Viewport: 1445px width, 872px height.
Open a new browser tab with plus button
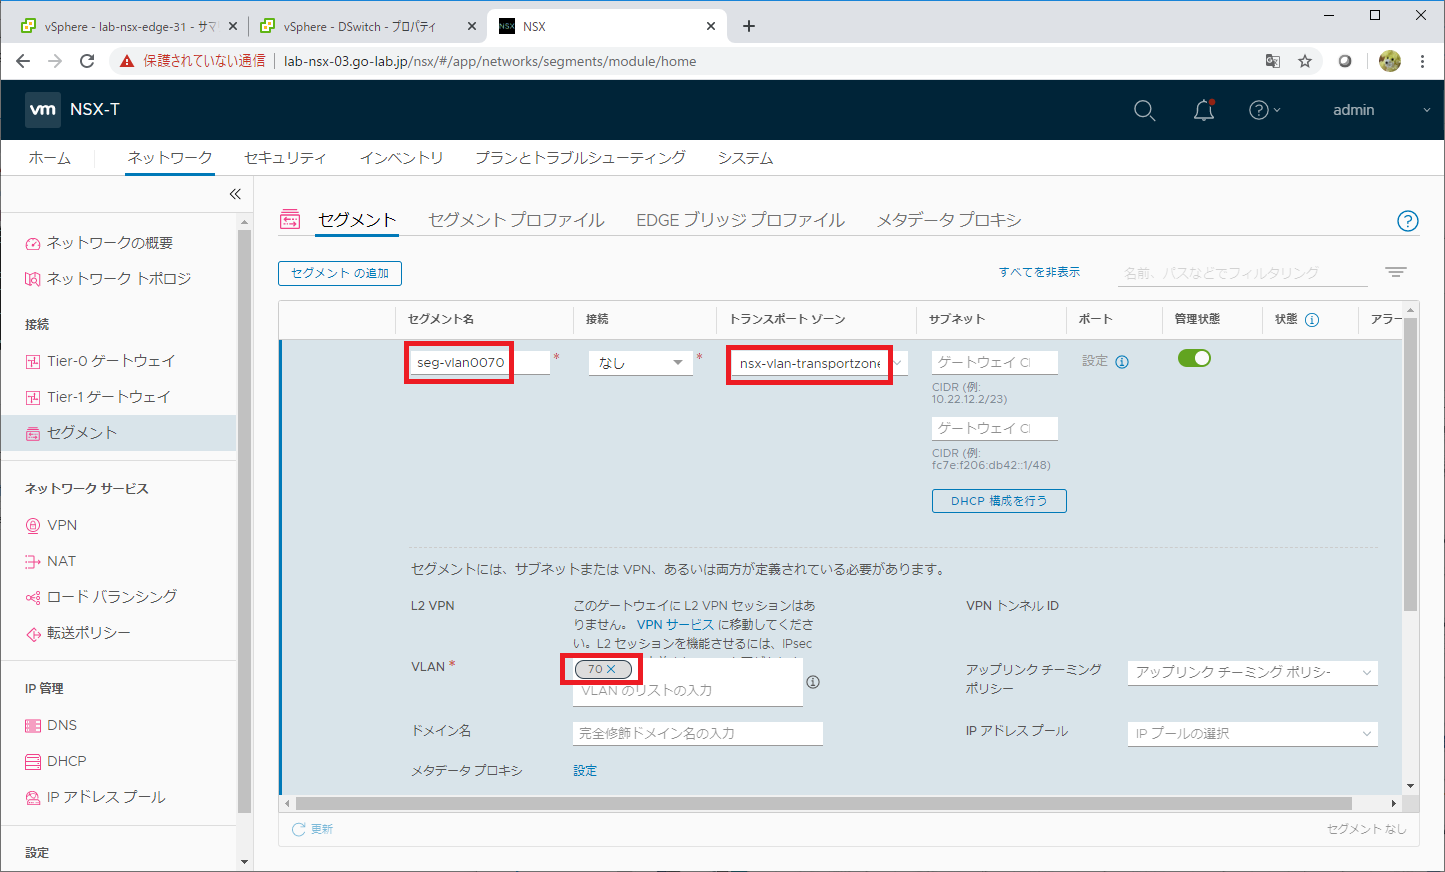click(x=749, y=26)
